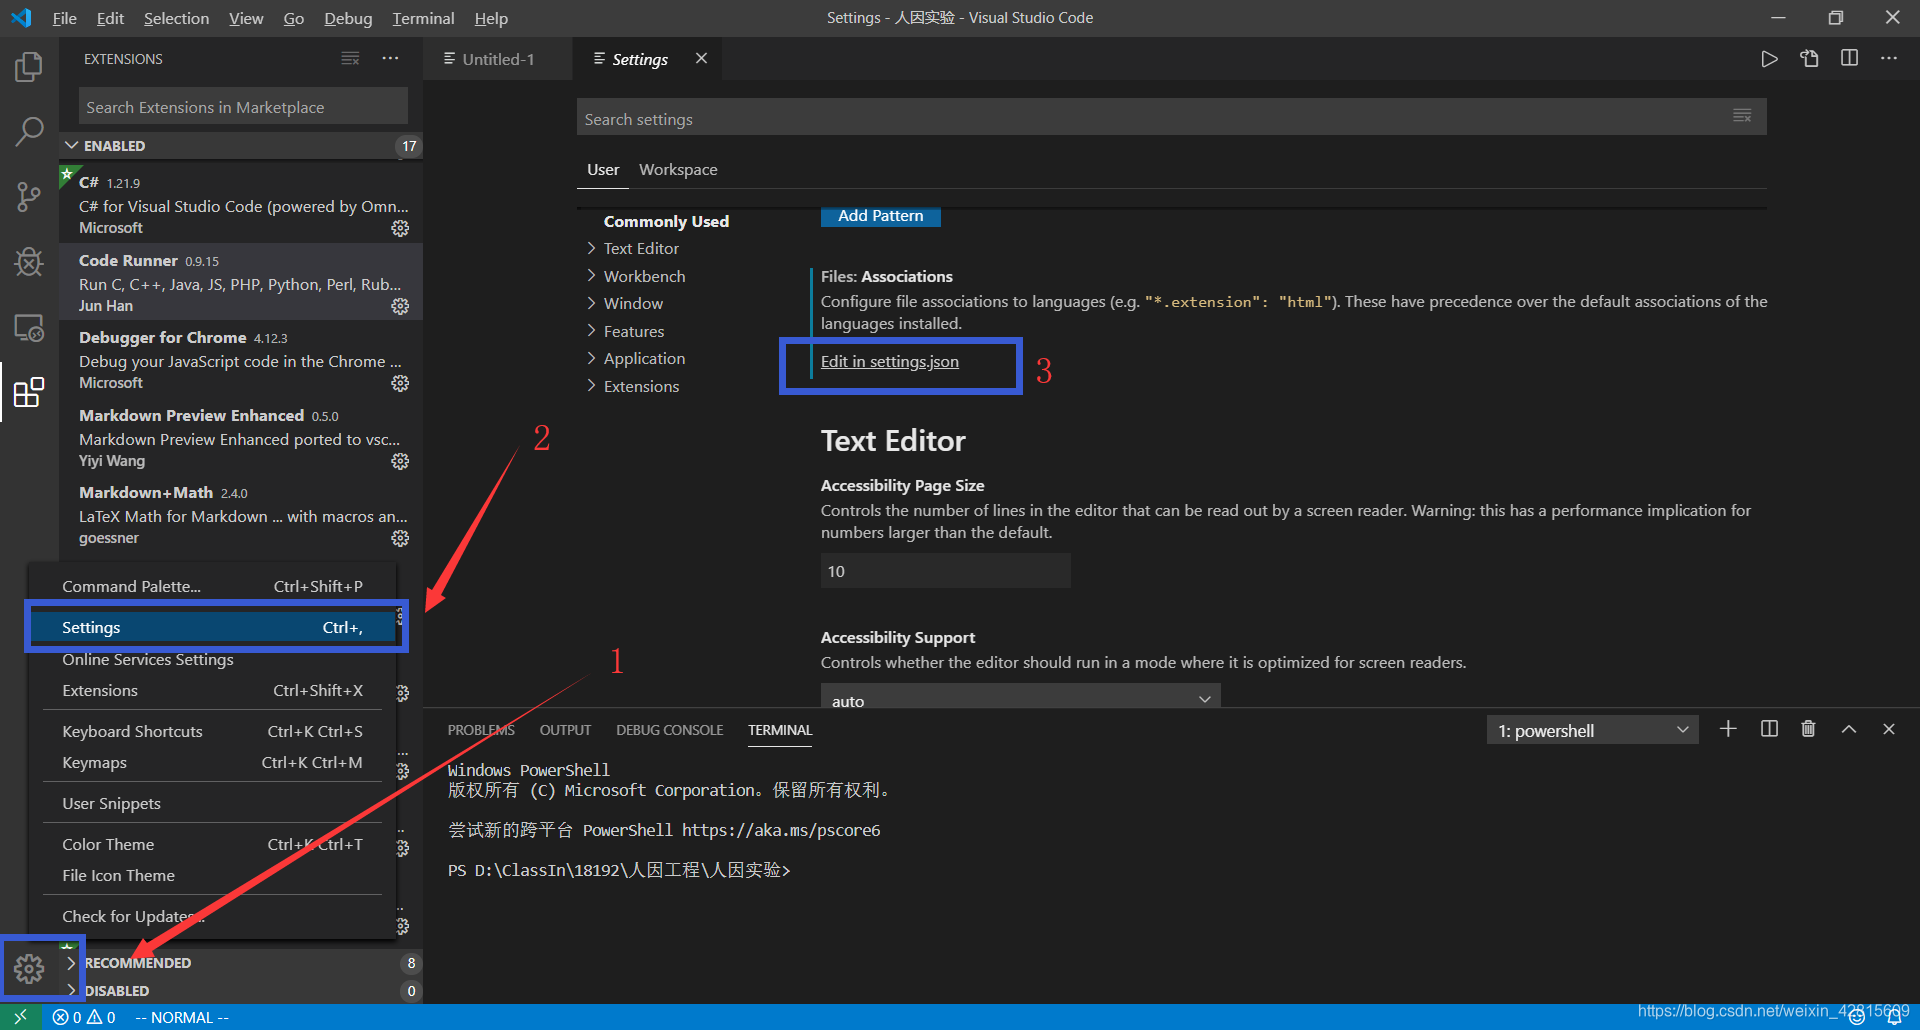1920x1030 pixels.
Task: Open the terminal selector dropdown '1: powershell'
Action: [1592, 730]
